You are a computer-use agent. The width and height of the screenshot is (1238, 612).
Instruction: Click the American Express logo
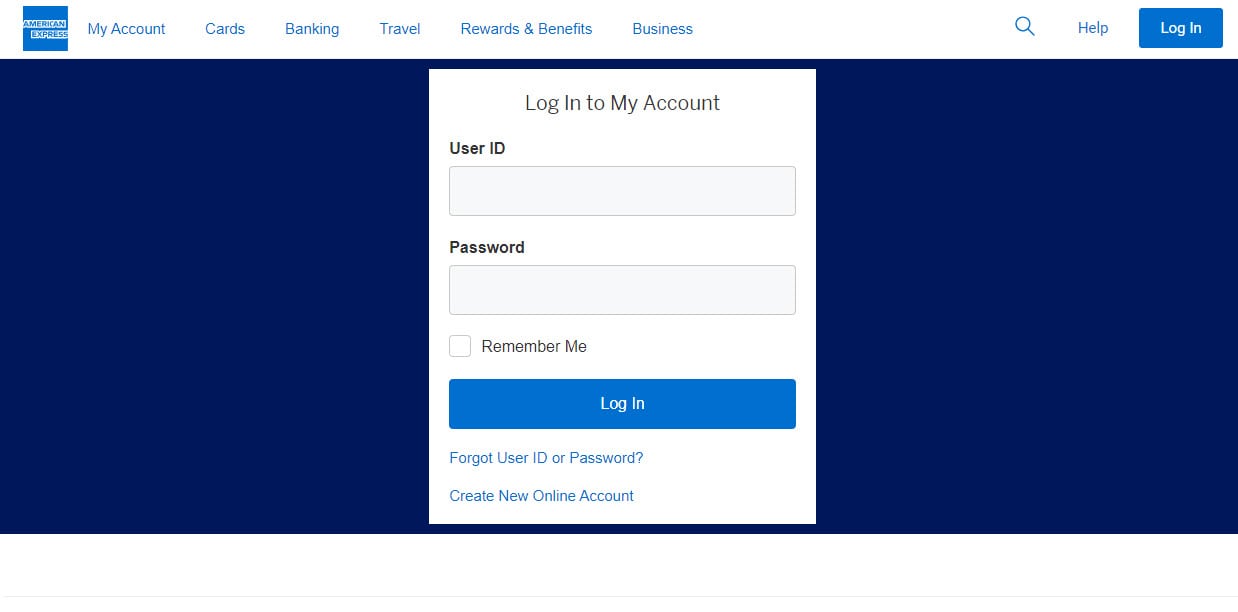coord(45,28)
